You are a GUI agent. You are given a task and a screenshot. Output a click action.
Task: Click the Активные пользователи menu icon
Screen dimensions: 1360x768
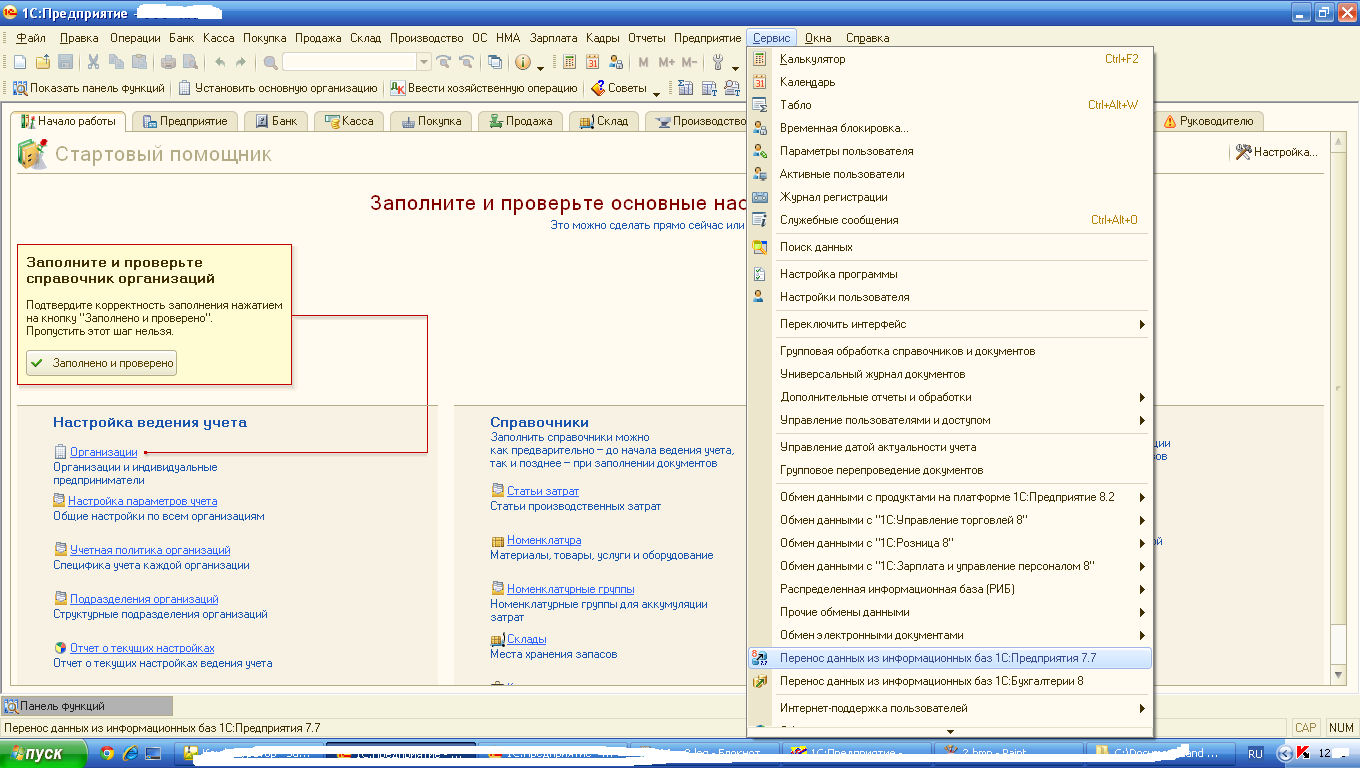[x=760, y=174]
